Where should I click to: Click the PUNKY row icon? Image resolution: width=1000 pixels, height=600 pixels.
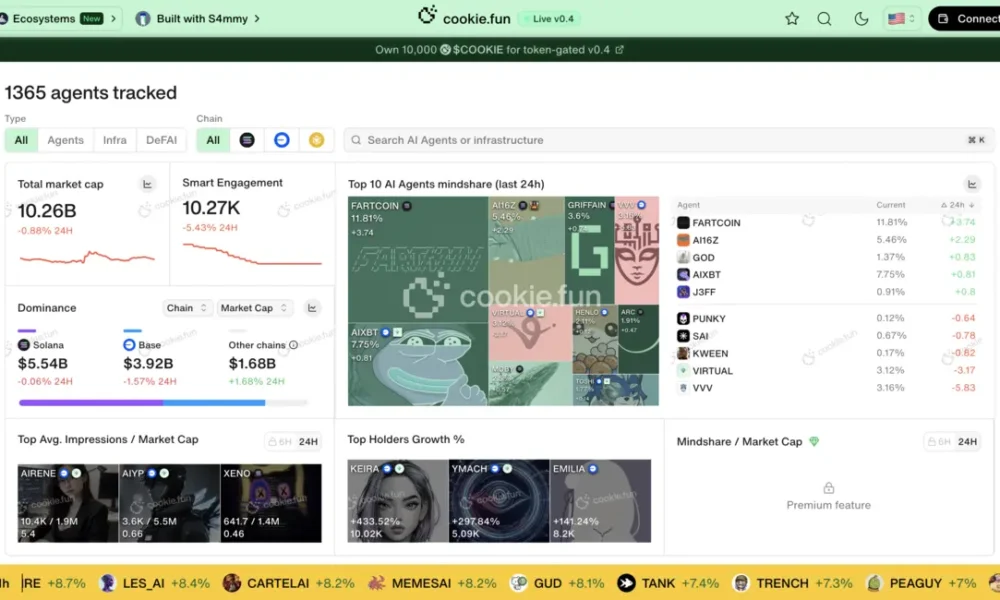point(683,318)
